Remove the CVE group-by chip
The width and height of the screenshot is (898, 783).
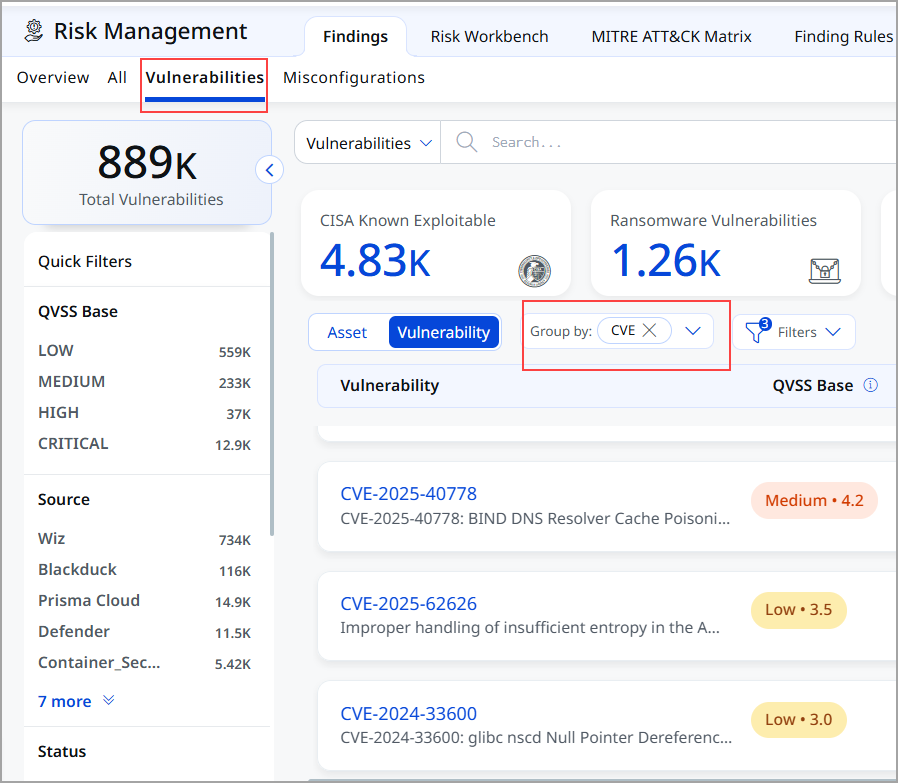point(649,331)
